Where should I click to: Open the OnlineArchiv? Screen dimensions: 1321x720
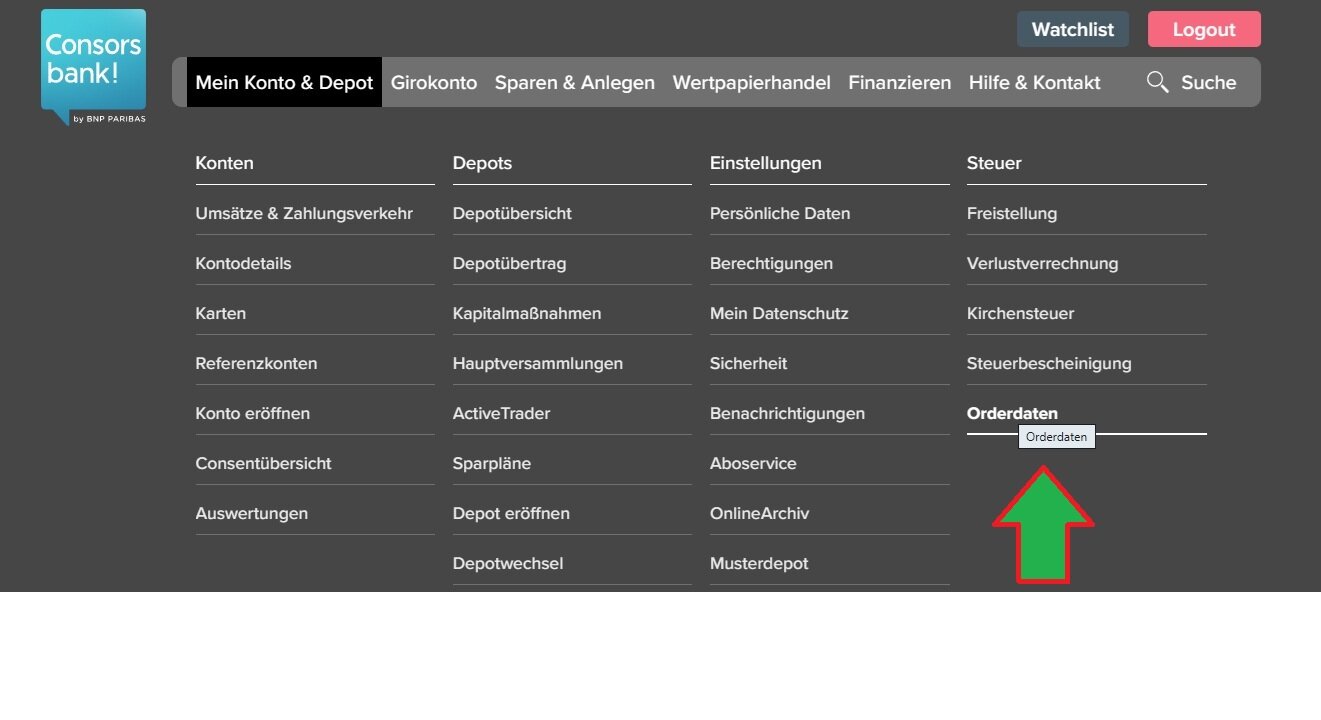click(759, 513)
